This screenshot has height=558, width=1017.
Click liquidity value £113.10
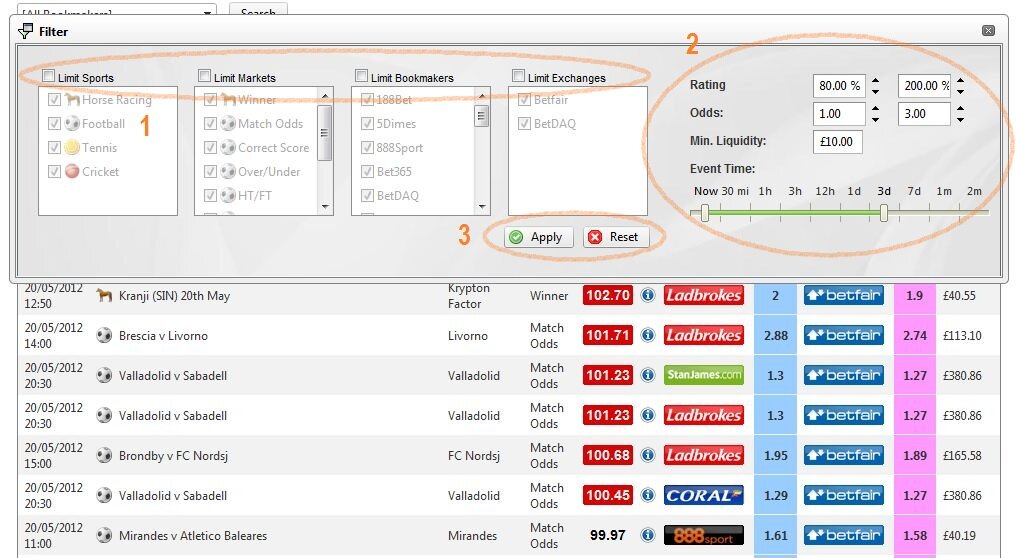(x=962, y=335)
